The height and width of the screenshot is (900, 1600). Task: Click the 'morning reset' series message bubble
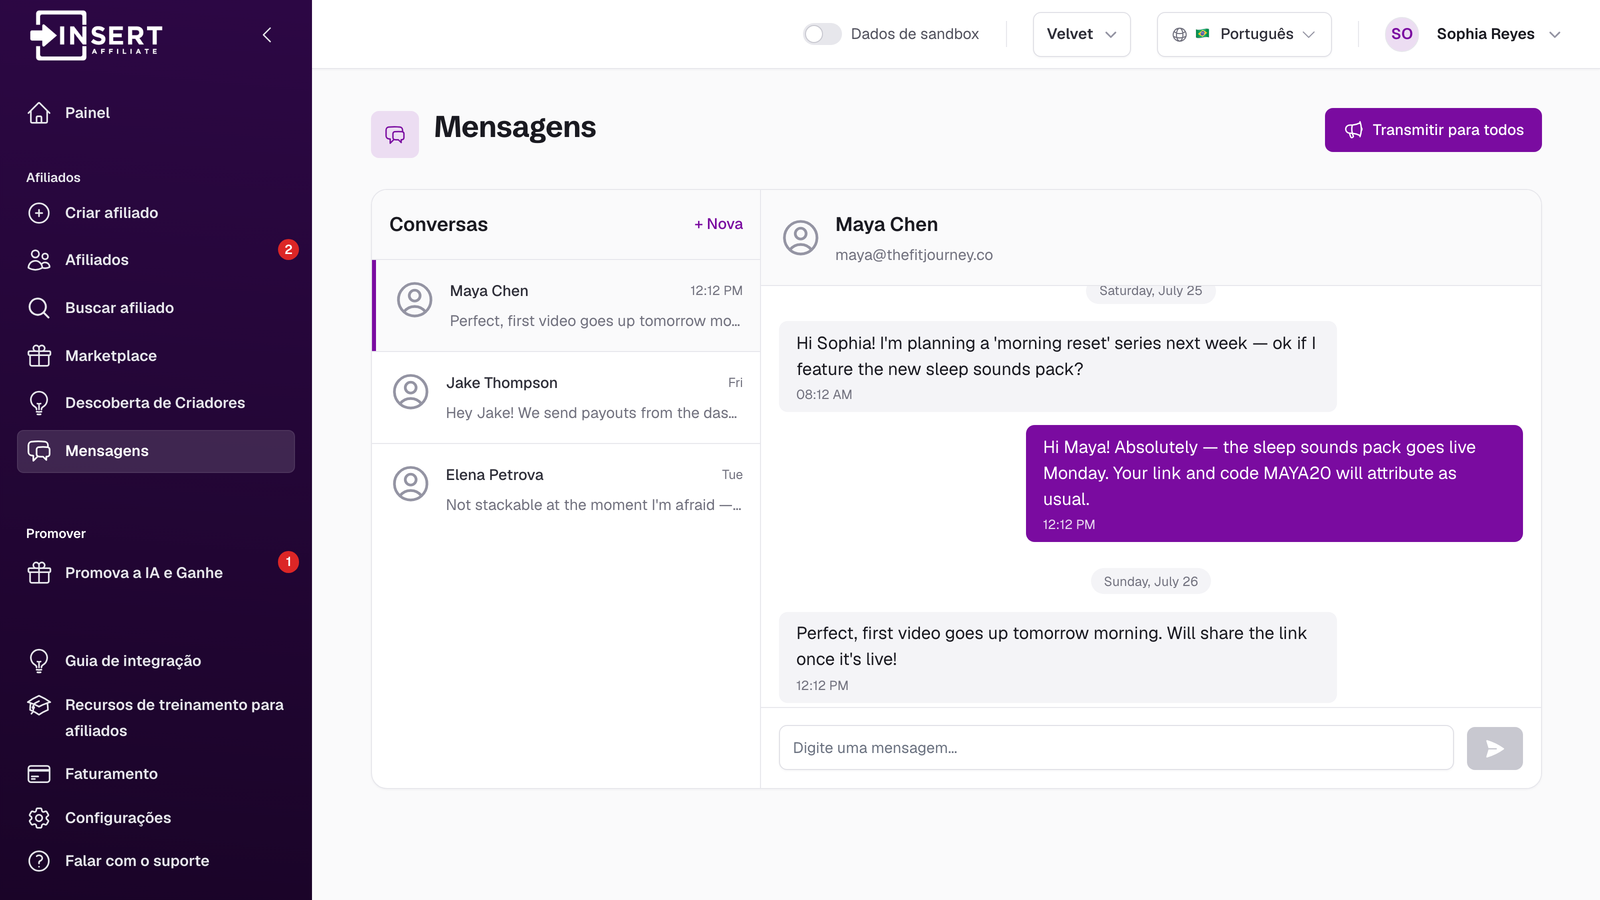(1058, 366)
